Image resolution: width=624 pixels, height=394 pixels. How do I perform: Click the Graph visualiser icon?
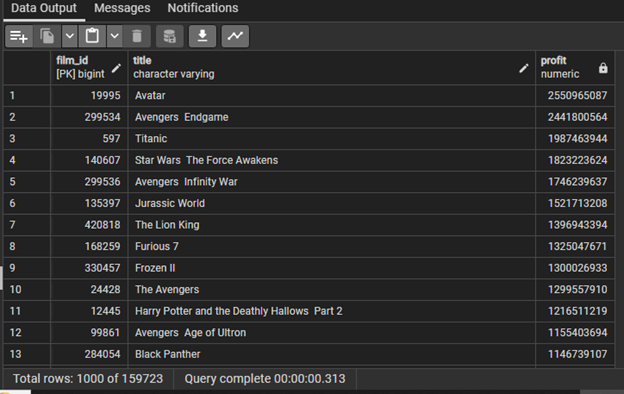pos(235,36)
